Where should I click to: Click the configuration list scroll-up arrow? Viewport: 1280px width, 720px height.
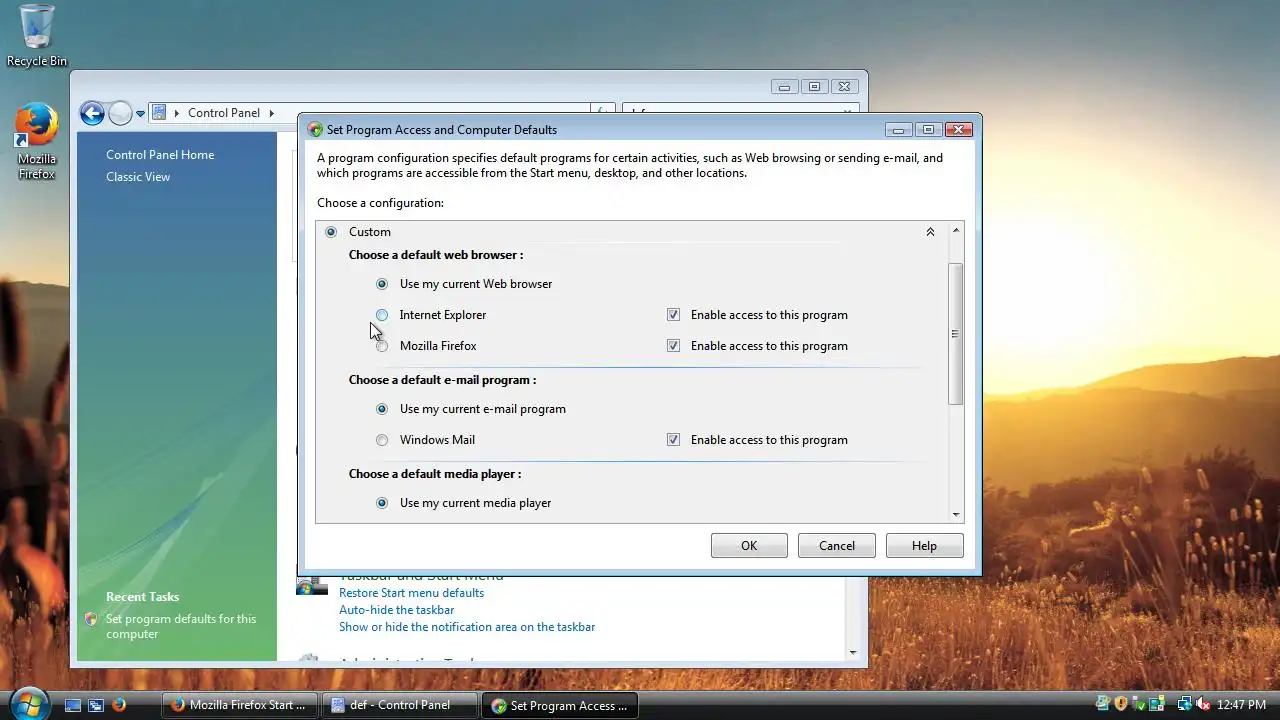point(956,231)
